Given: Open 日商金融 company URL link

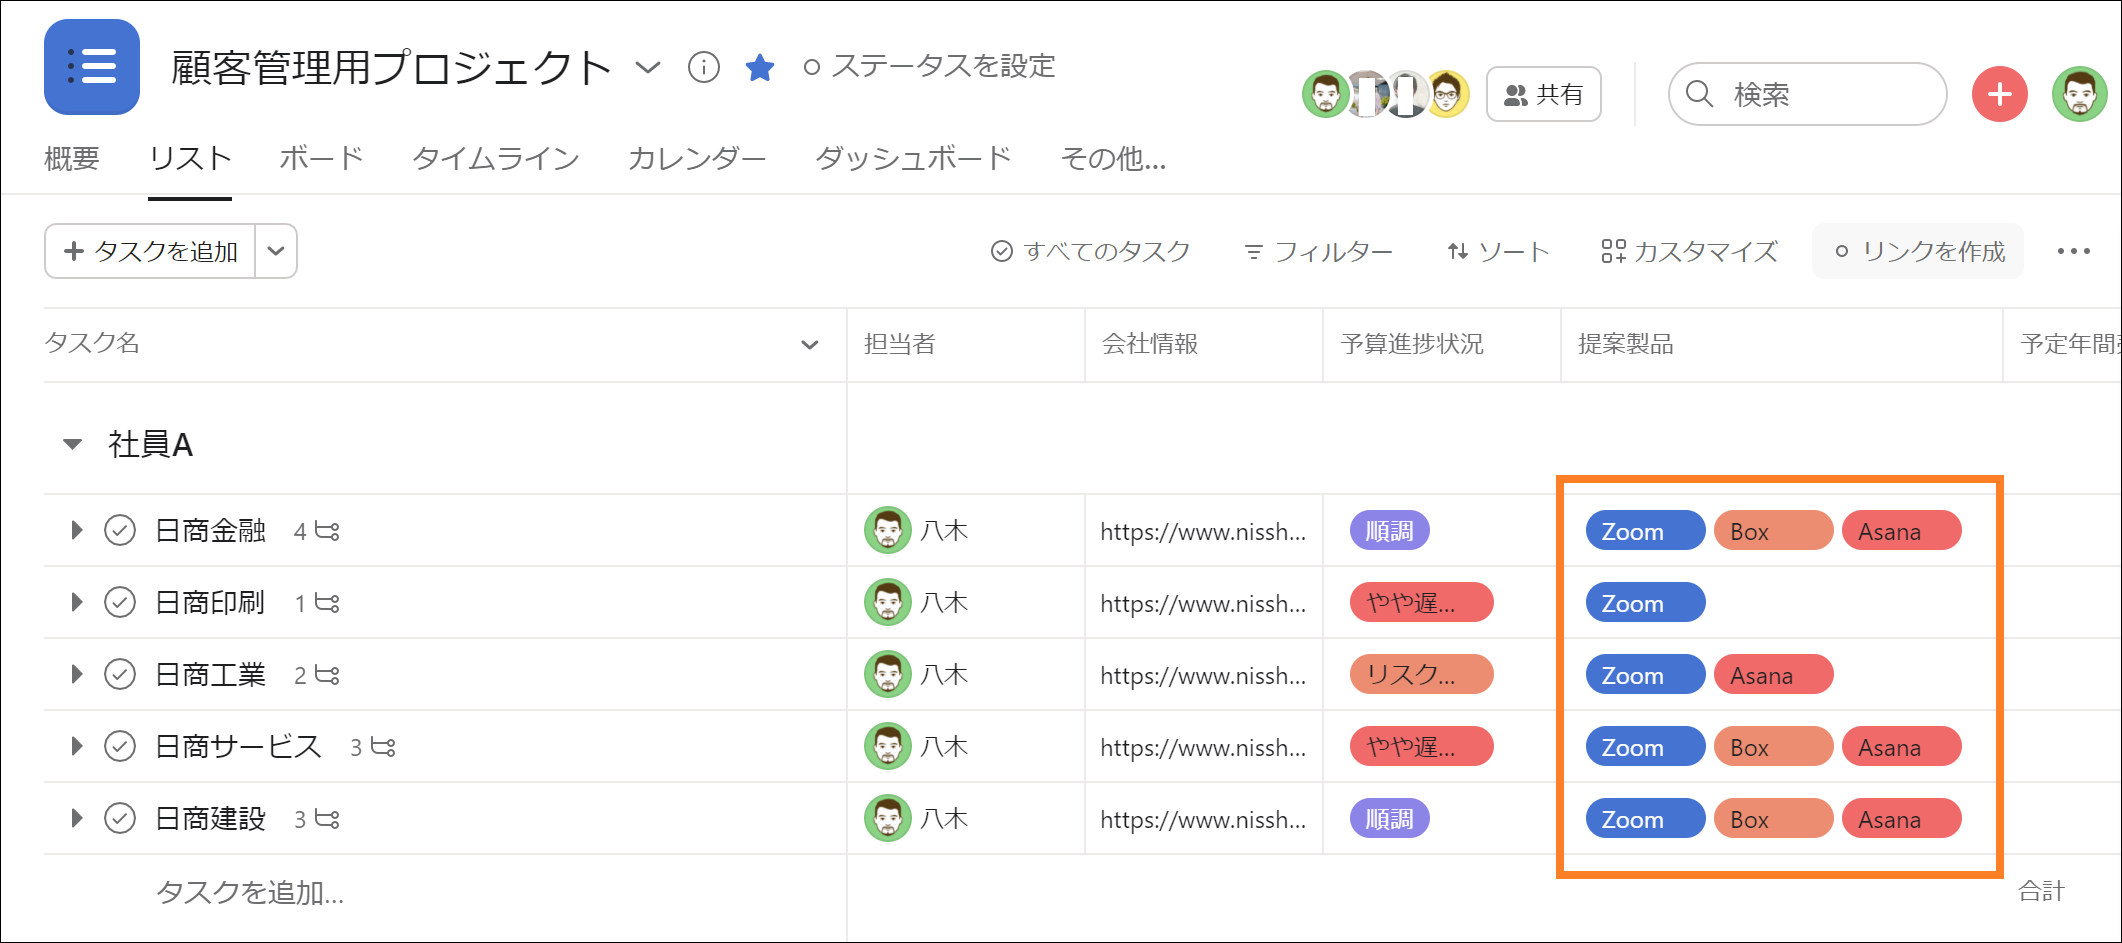Looking at the screenshot, I should (x=1203, y=531).
